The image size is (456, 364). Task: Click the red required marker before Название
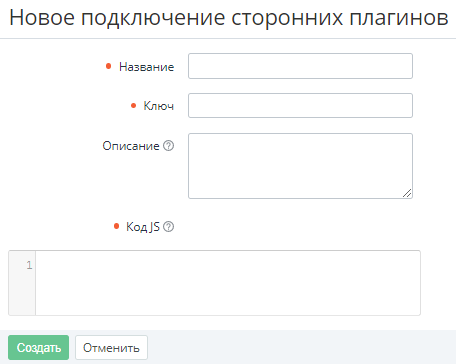[x=108, y=66]
